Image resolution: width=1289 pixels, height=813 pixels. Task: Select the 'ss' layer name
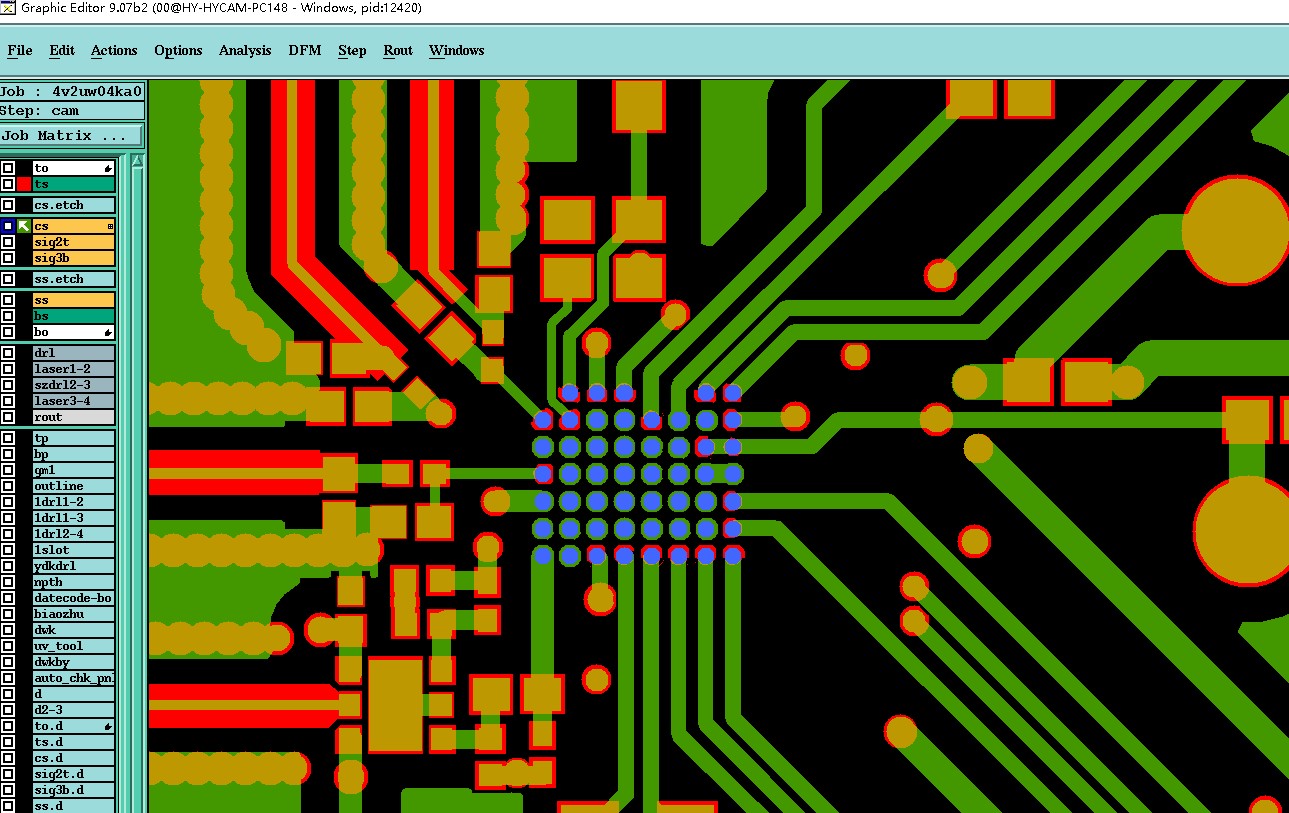coord(74,300)
